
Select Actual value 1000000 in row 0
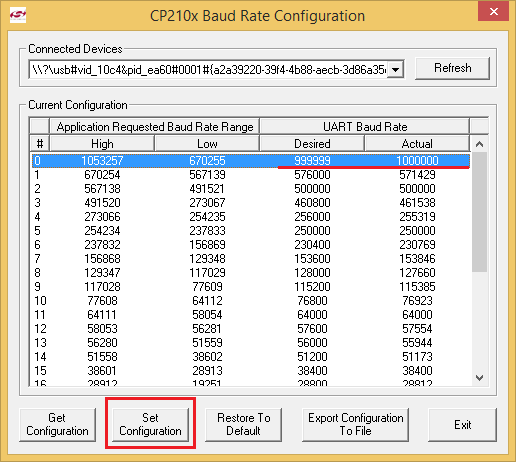(x=417, y=161)
